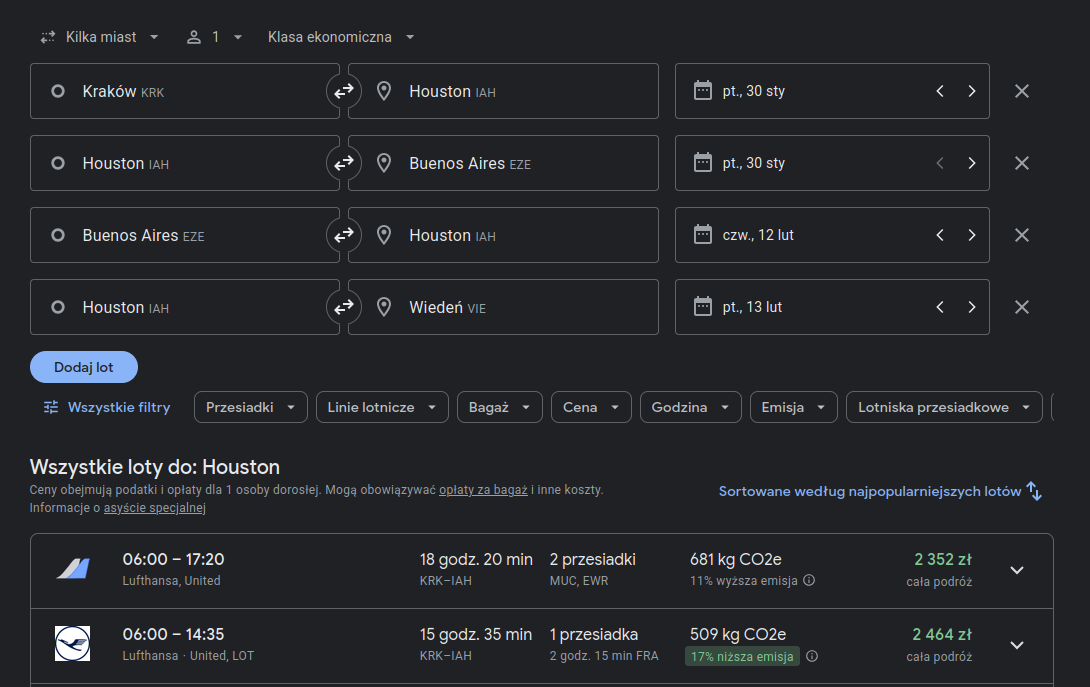Screen dimensions: 1090x687
Task: Go to previous day for pt., 13 lut
Action: tap(940, 307)
